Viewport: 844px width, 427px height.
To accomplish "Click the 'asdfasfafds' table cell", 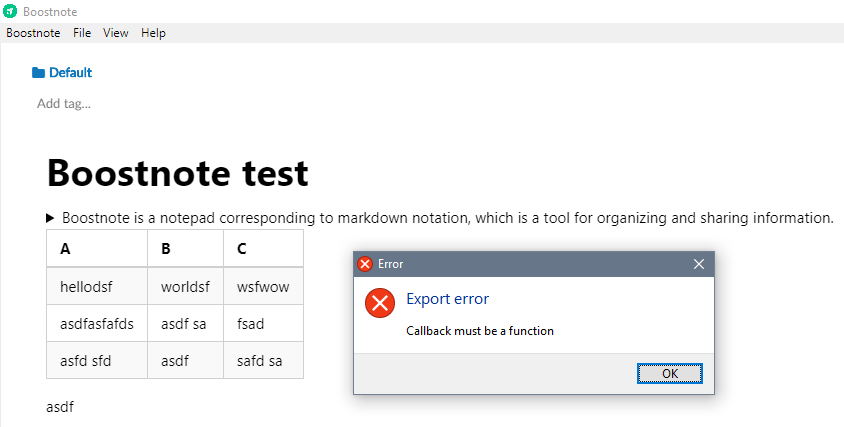I will coord(97,323).
